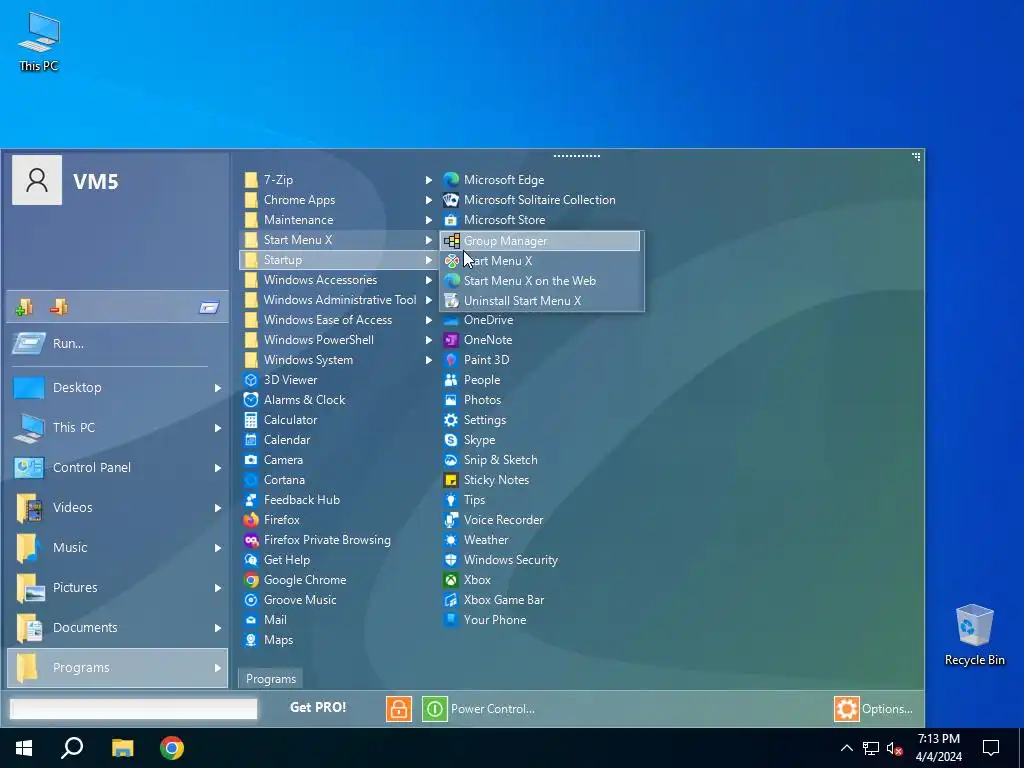The image size is (1024, 768).
Task: Click the add group icon with plus sign
Action: [24, 306]
